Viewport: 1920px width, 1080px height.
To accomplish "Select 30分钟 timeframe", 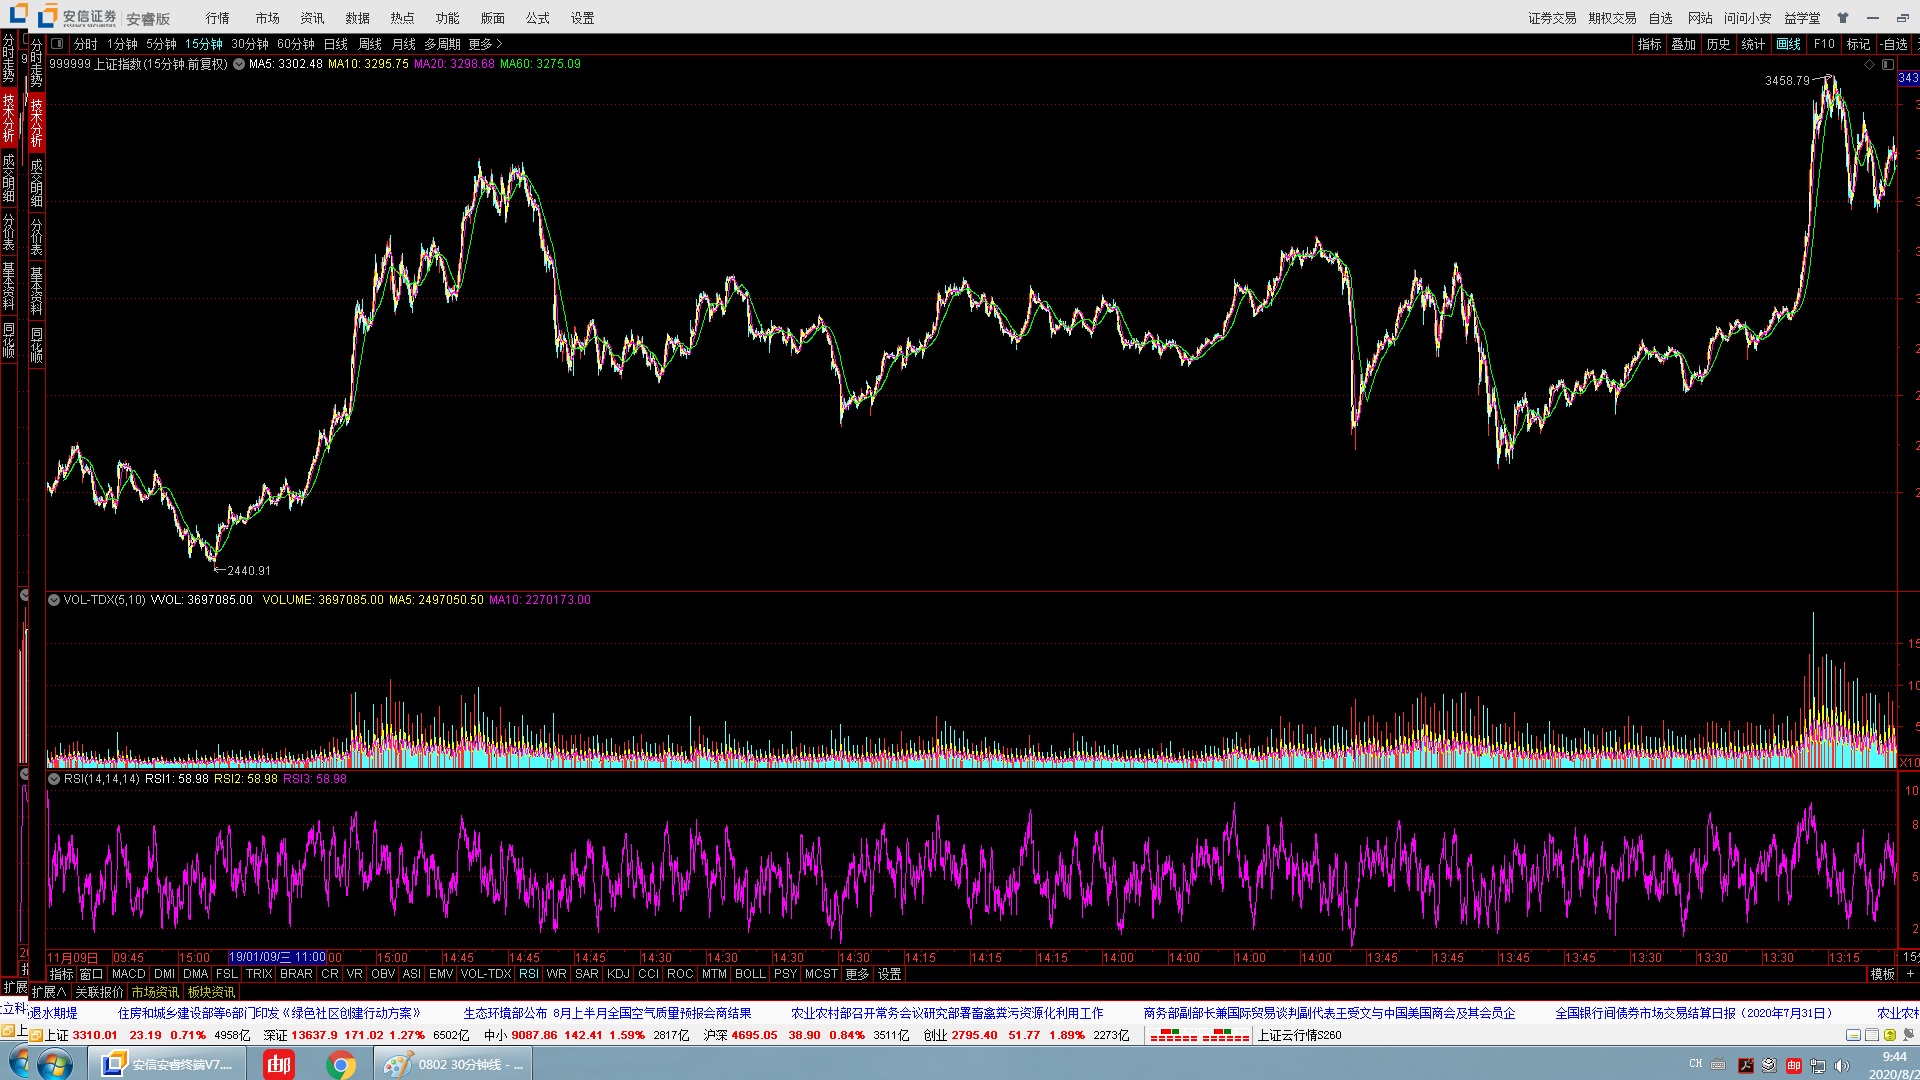I will pyautogui.click(x=250, y=44).
